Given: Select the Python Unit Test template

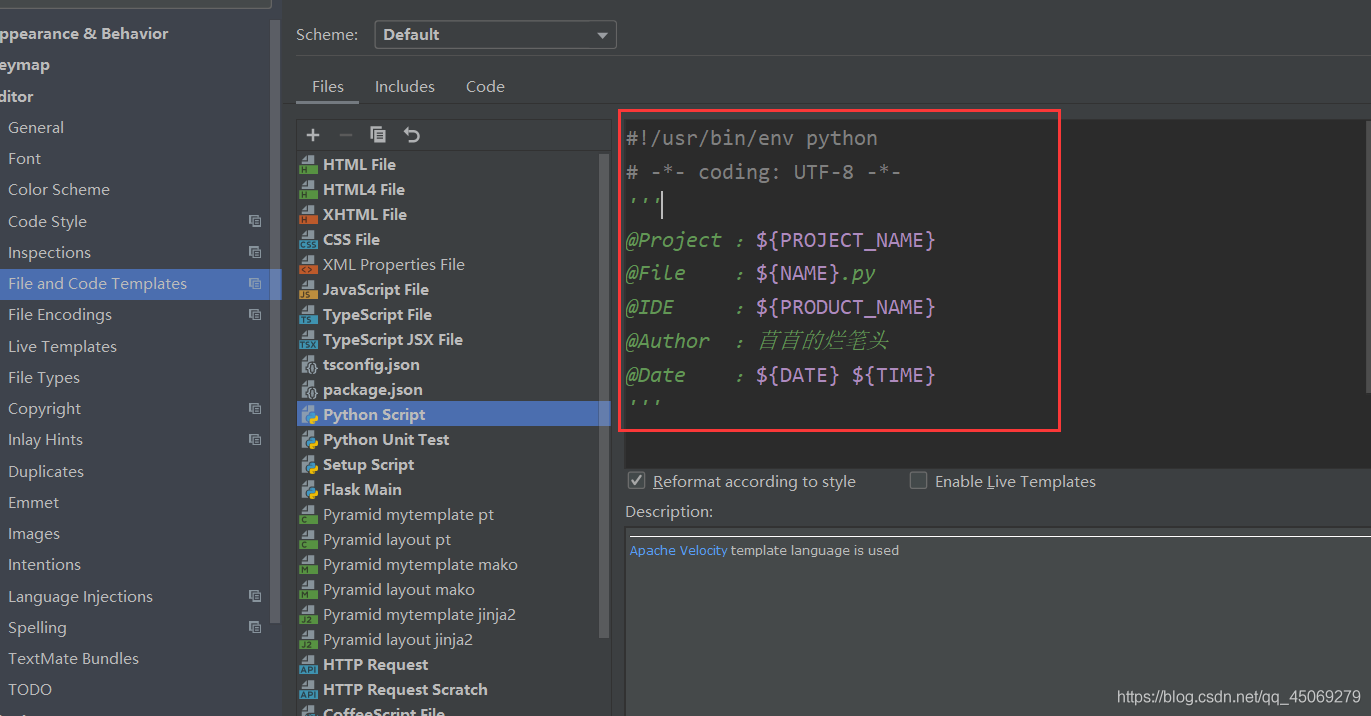Looking at the screenshot, I should tap(385, 440).
